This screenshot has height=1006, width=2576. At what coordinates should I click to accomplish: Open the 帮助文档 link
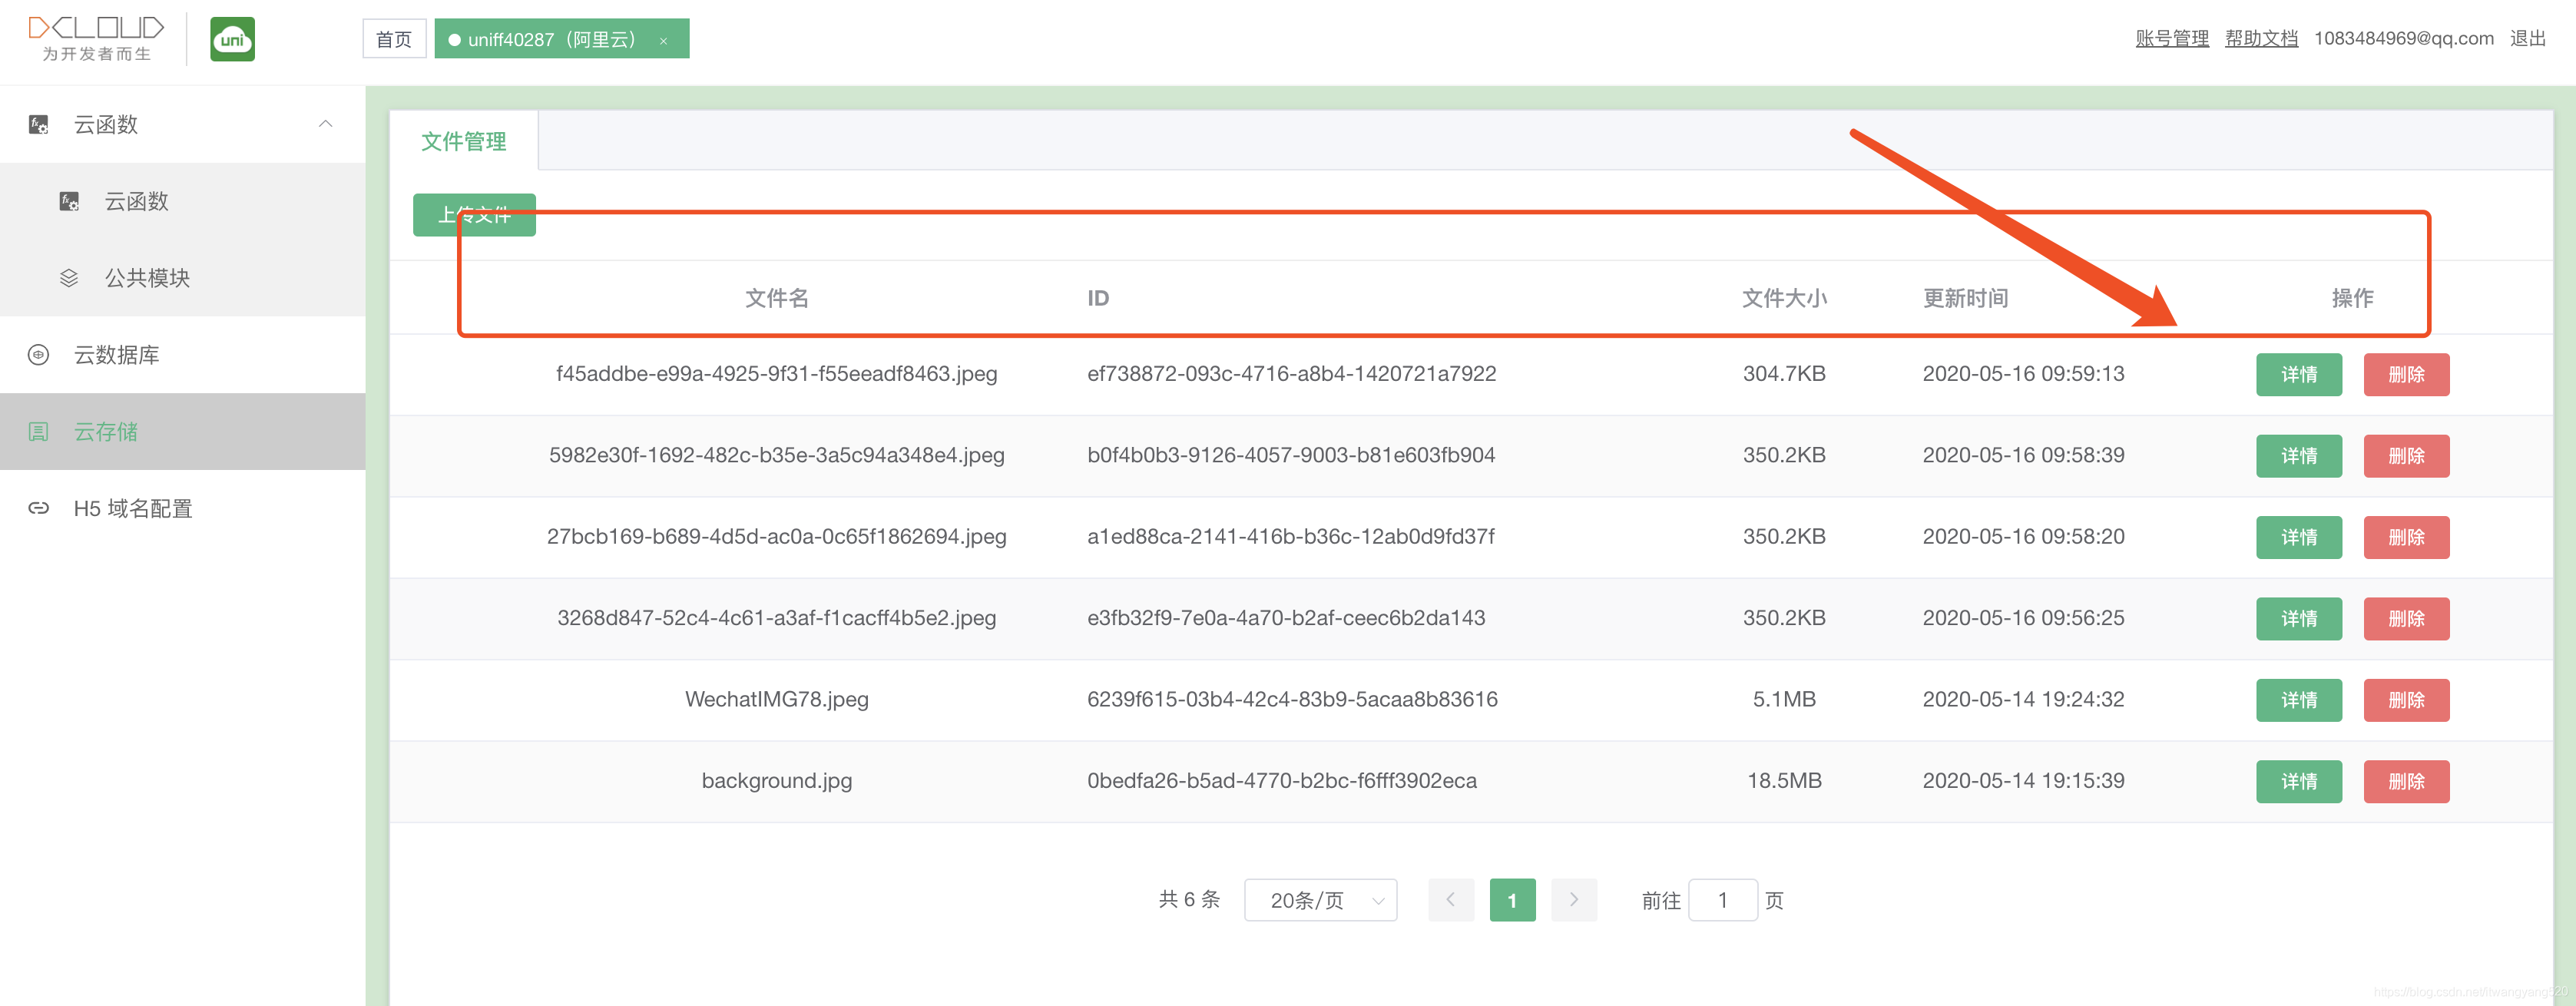(x=2261, y=38)
